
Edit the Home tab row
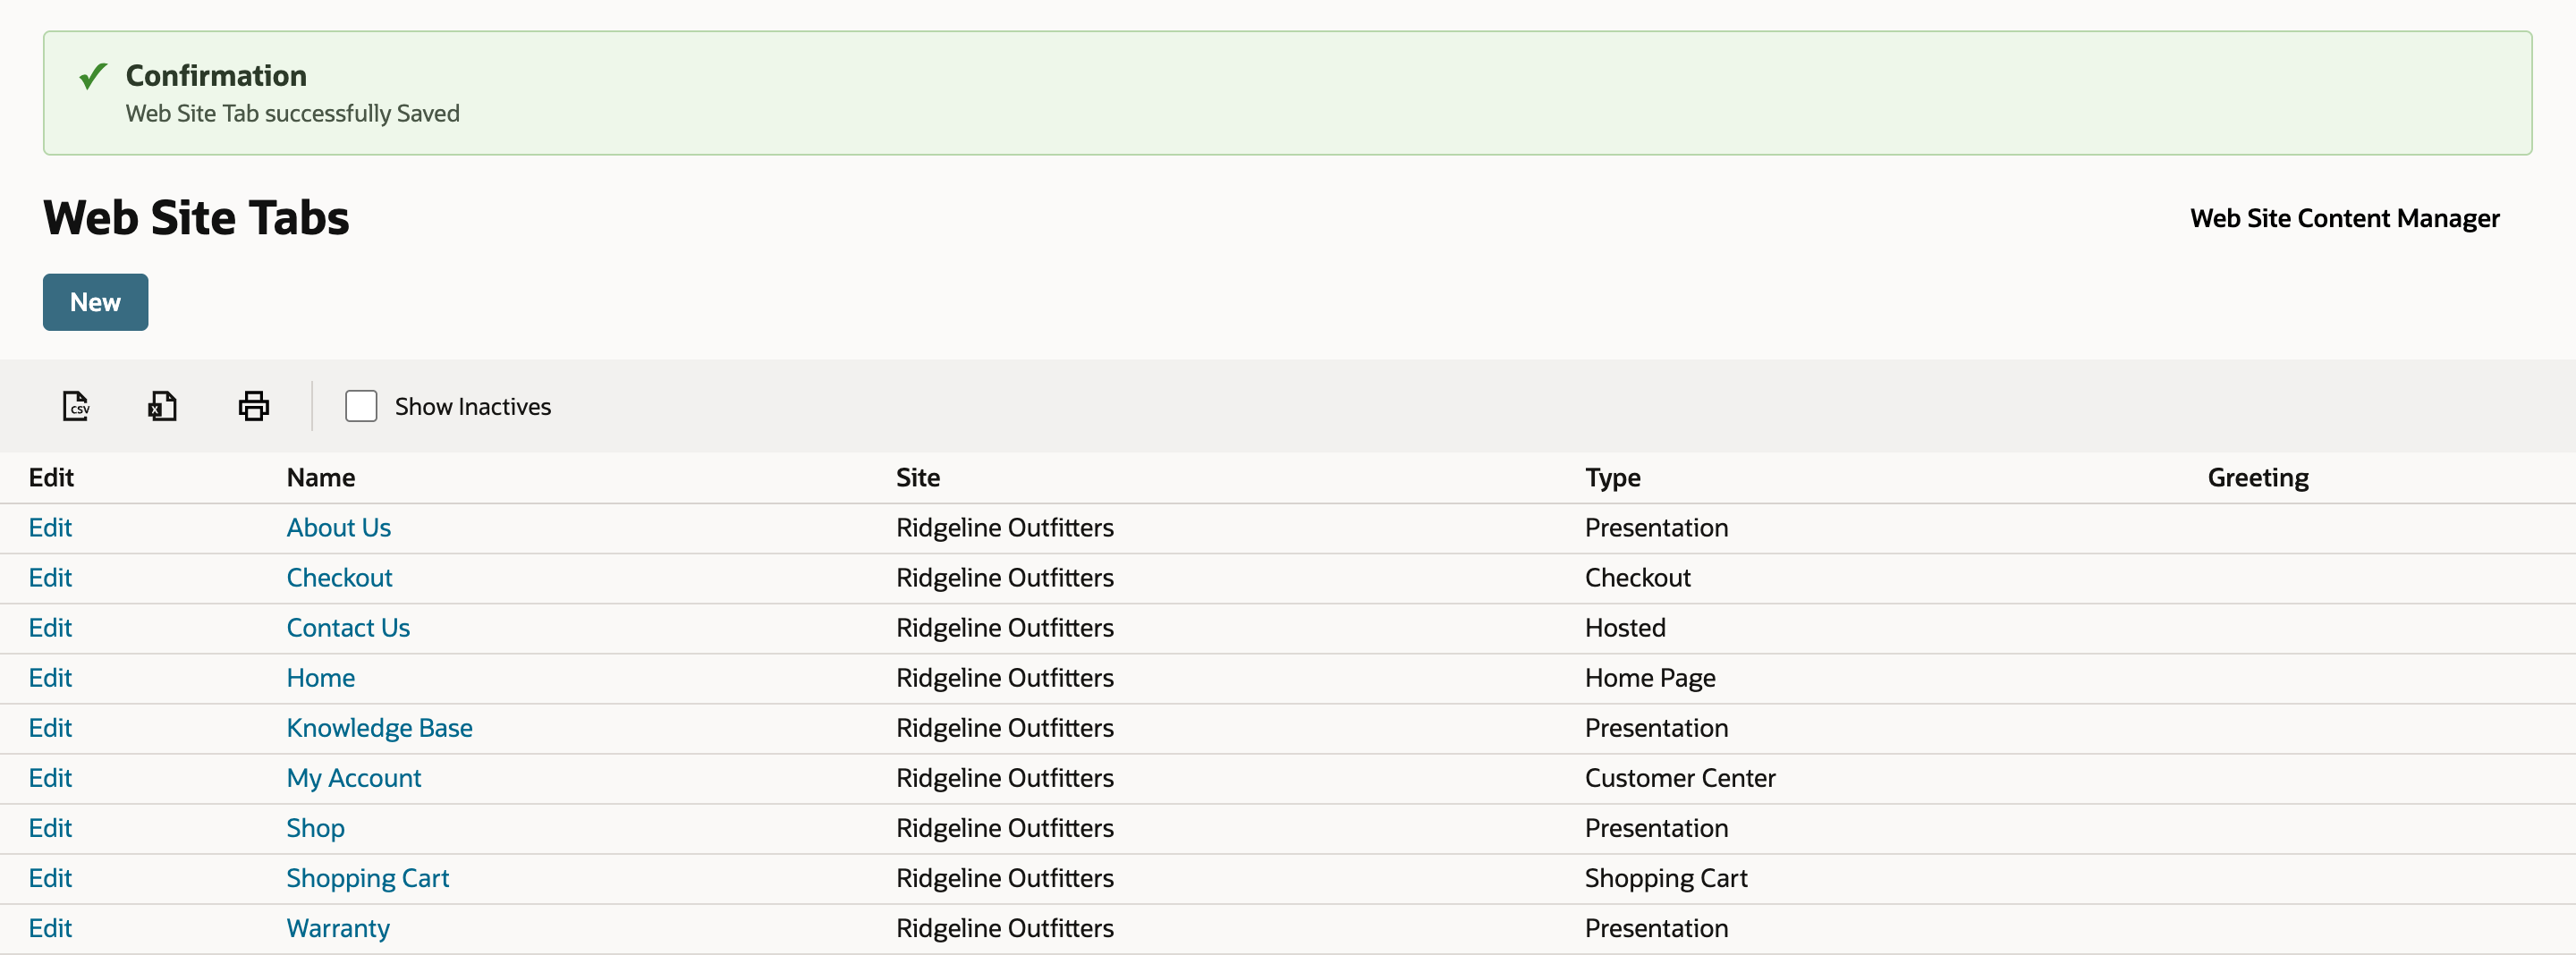(x=50, y=677)
